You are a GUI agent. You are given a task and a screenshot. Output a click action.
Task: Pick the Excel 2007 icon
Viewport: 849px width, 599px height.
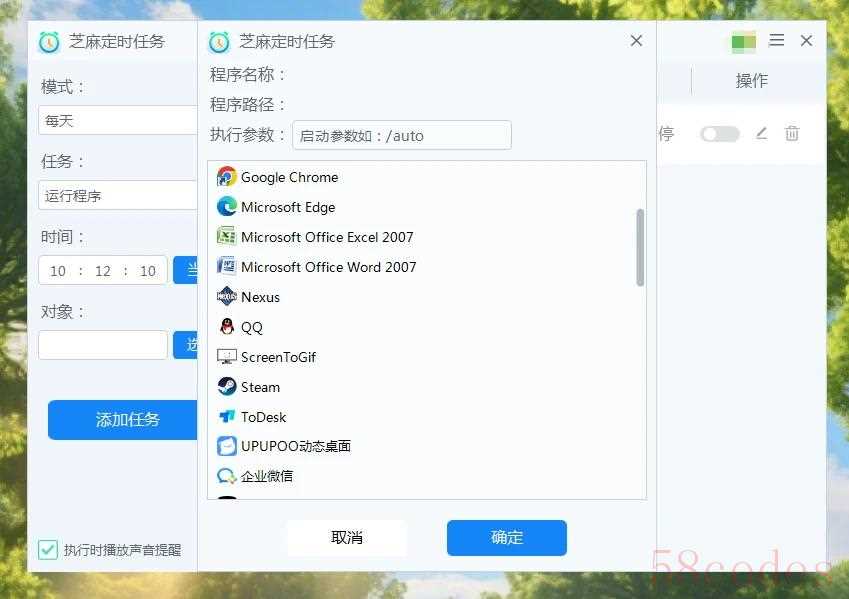click(x=226, y=237)
